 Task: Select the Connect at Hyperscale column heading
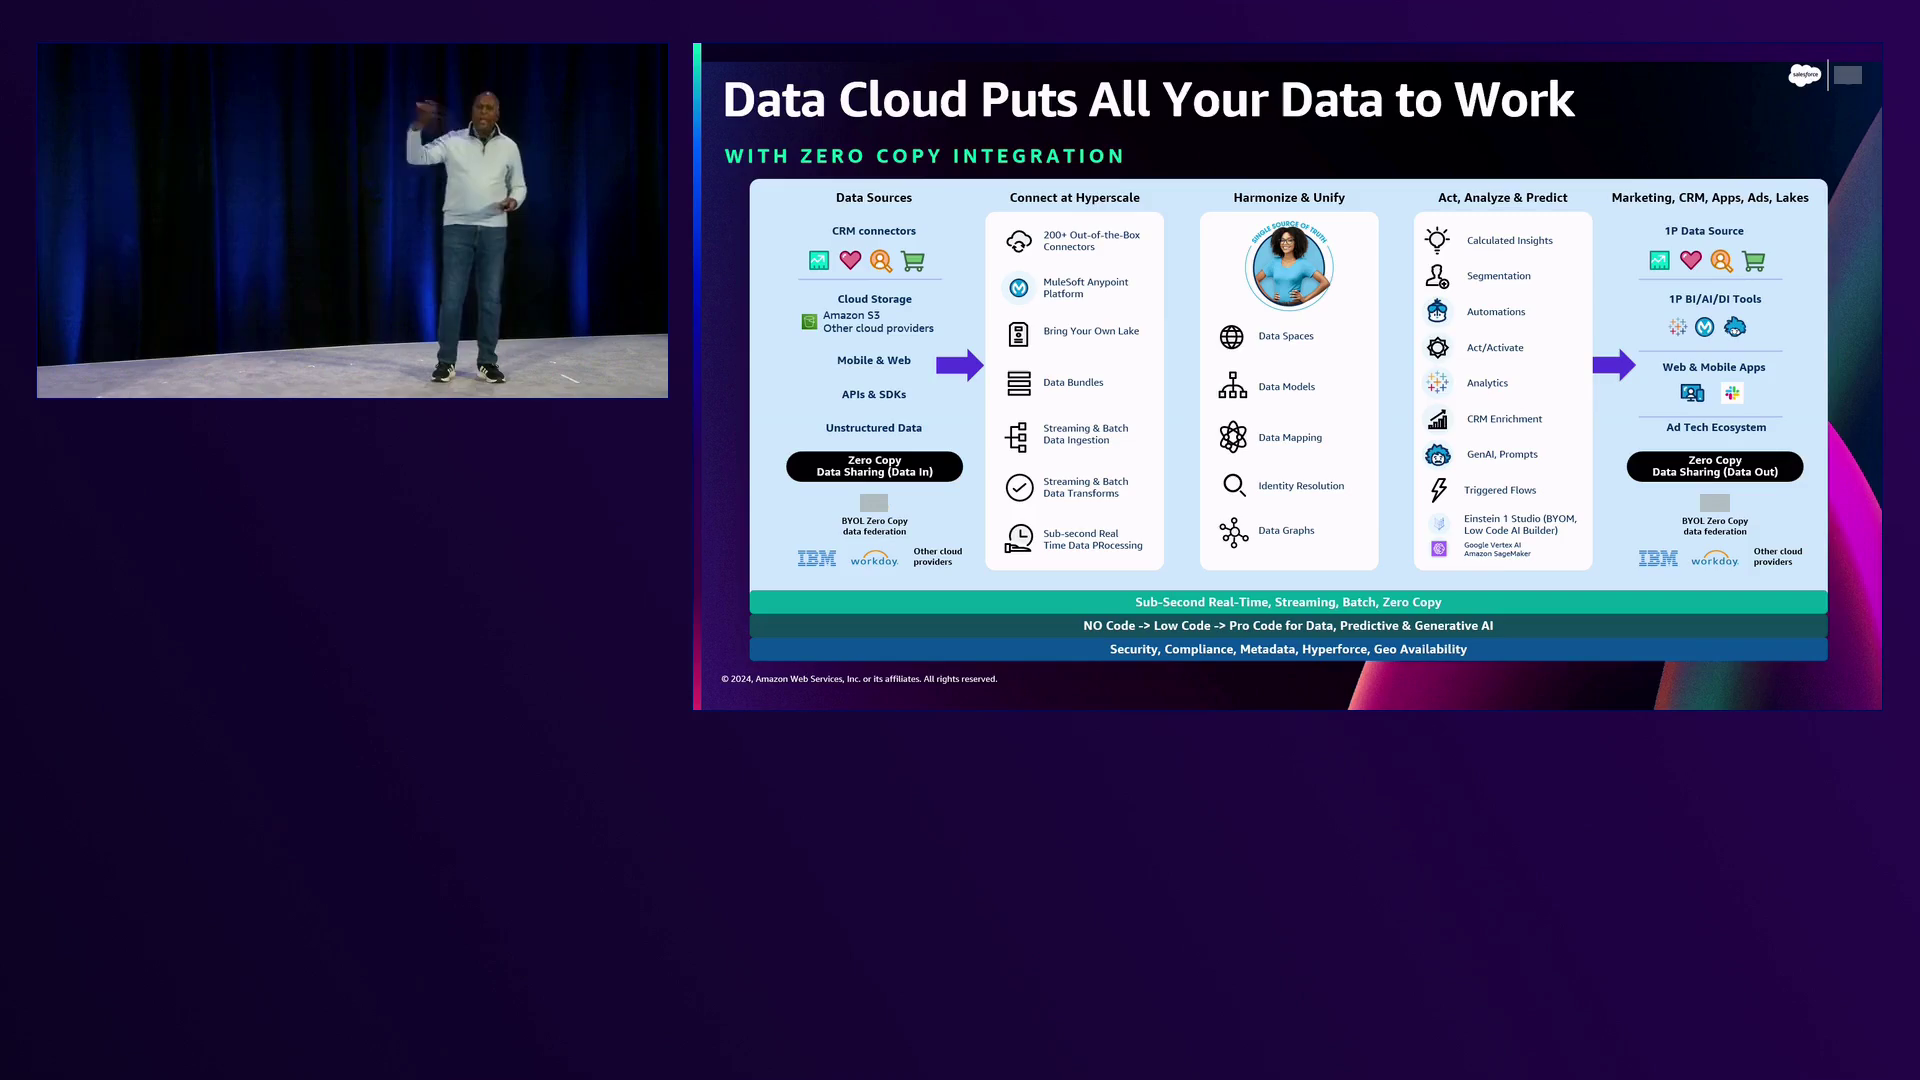pyautogui.click(x=1074, y=198)
